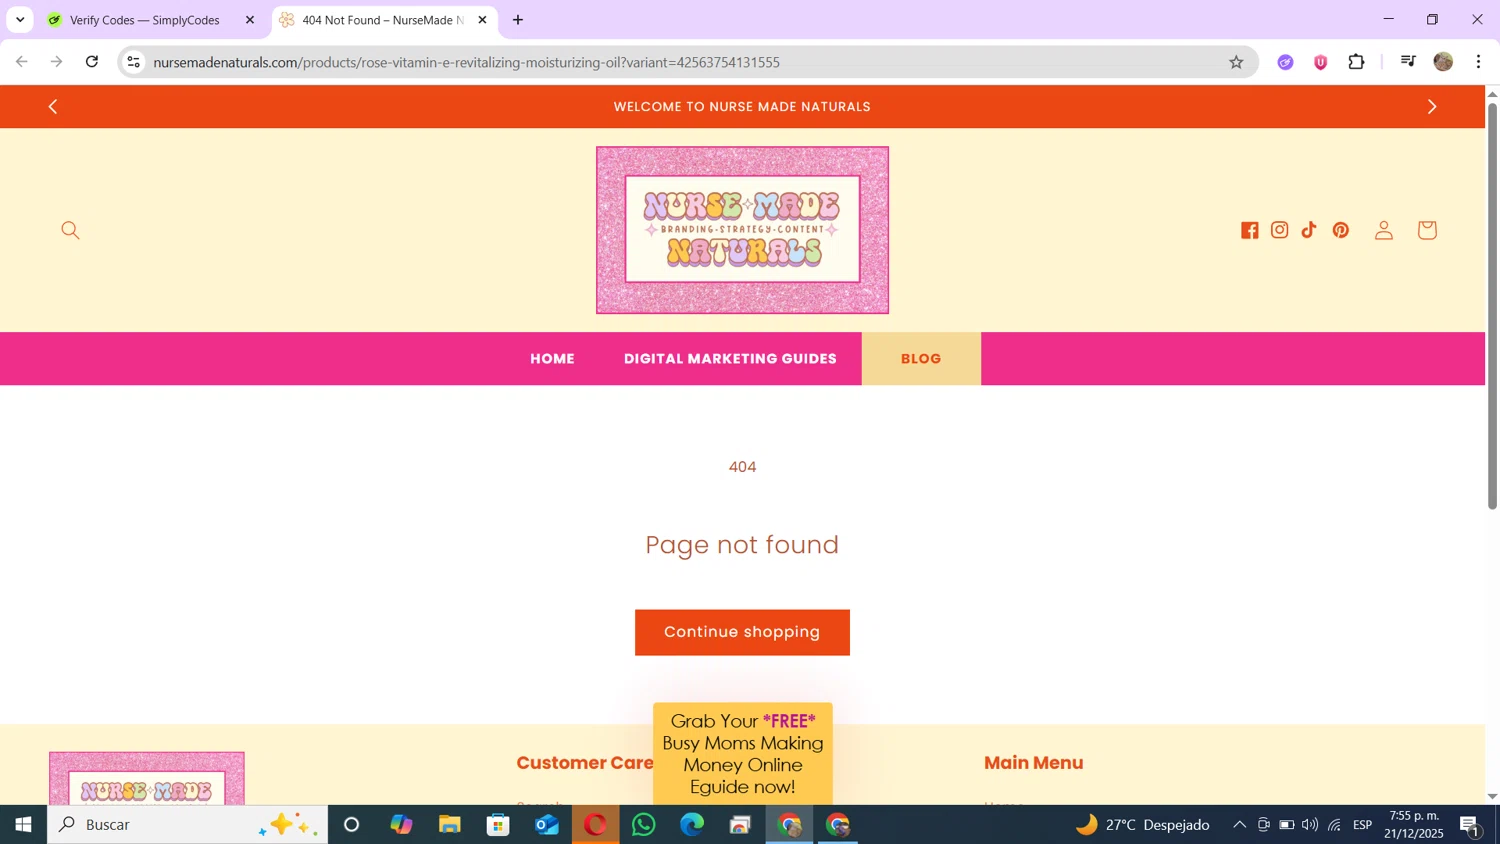Click the Main Menu footer heading
This screenshot has width=1500, height=844.
tap(1033, 763)
